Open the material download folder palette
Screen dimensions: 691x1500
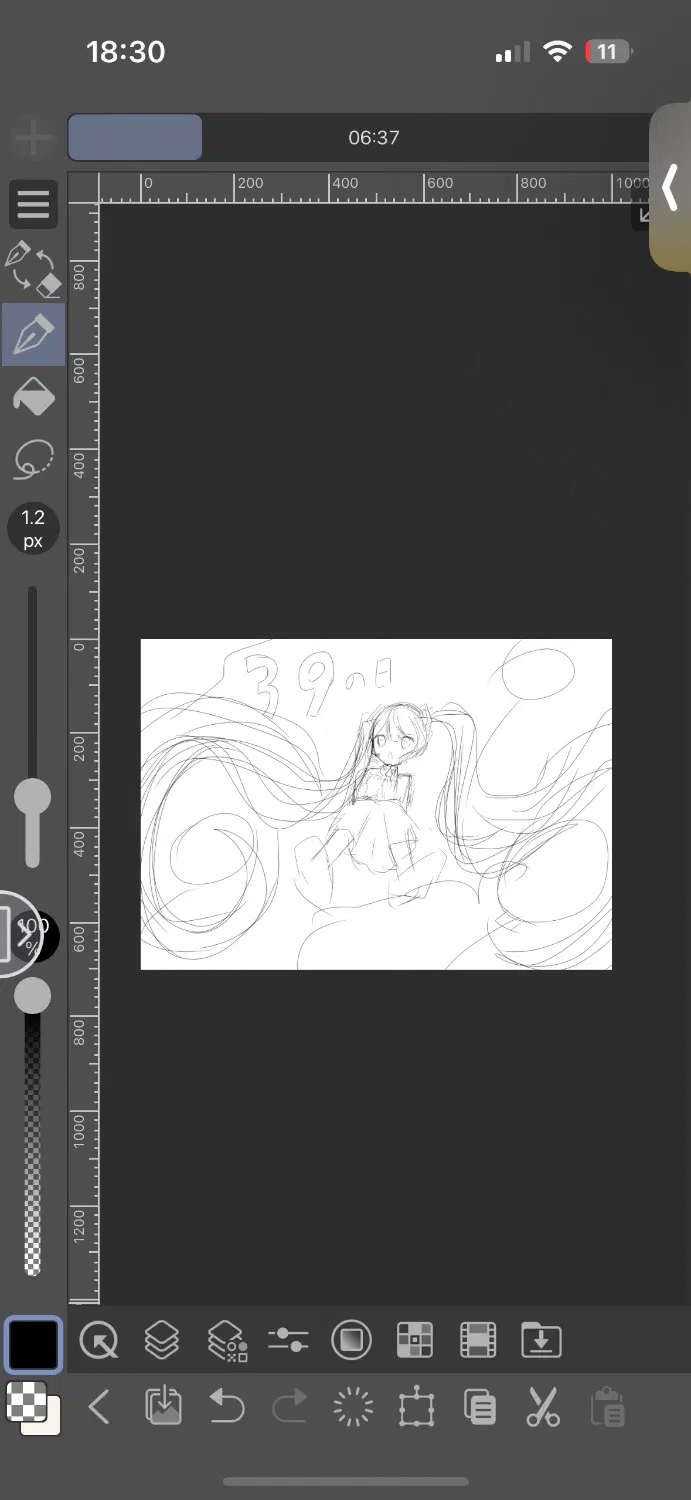click(x=541, y=1339)
